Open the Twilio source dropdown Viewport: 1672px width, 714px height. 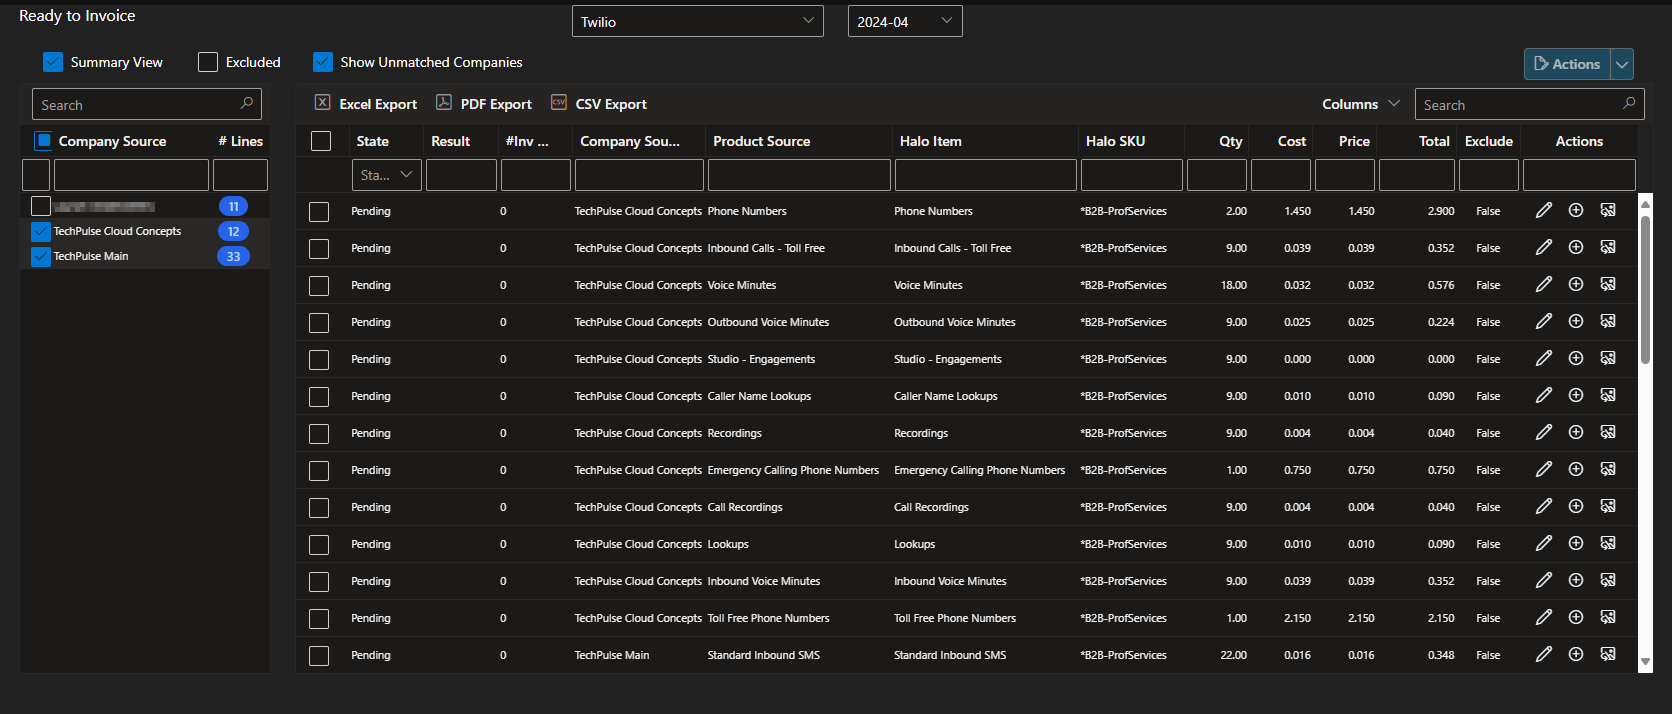(698, 21)
